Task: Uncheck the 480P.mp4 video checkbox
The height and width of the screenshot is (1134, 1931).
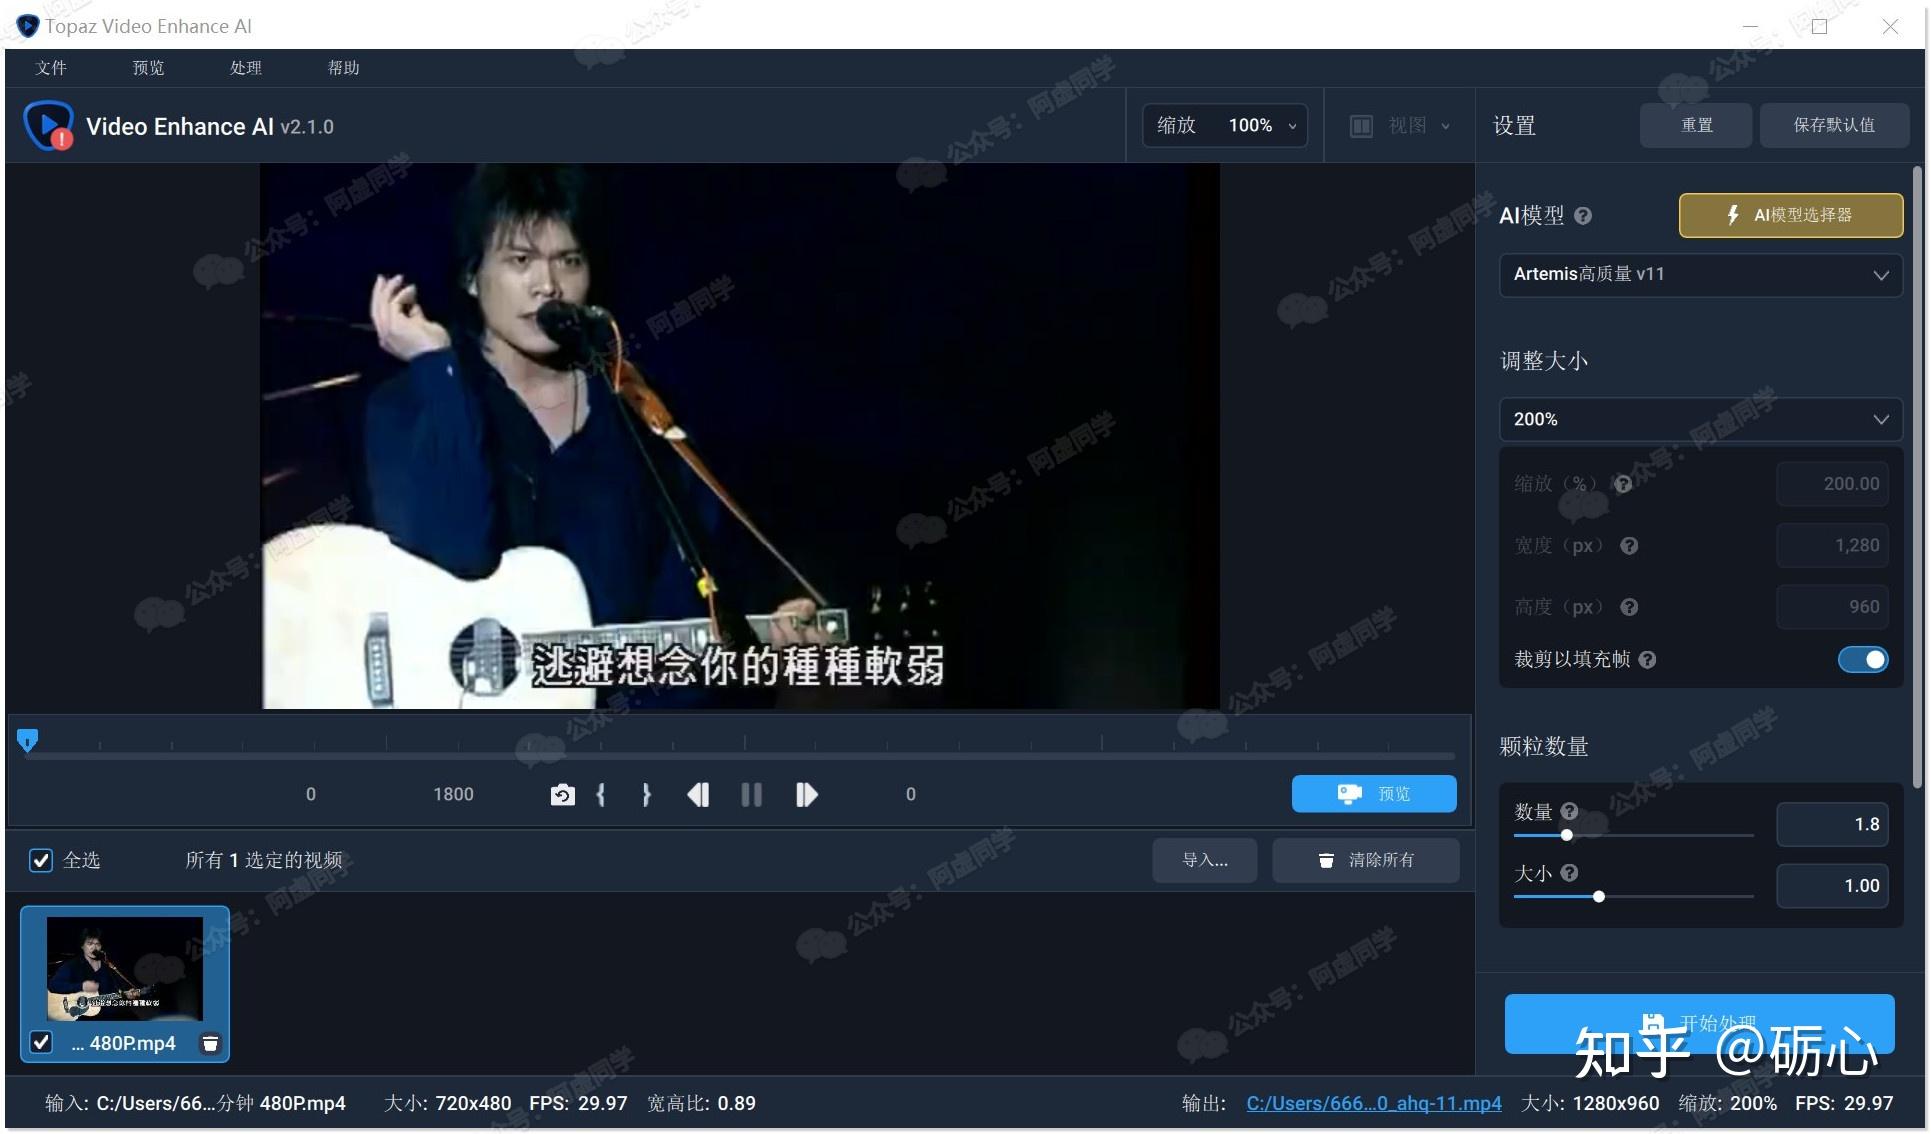Action: pos(41,1043)
